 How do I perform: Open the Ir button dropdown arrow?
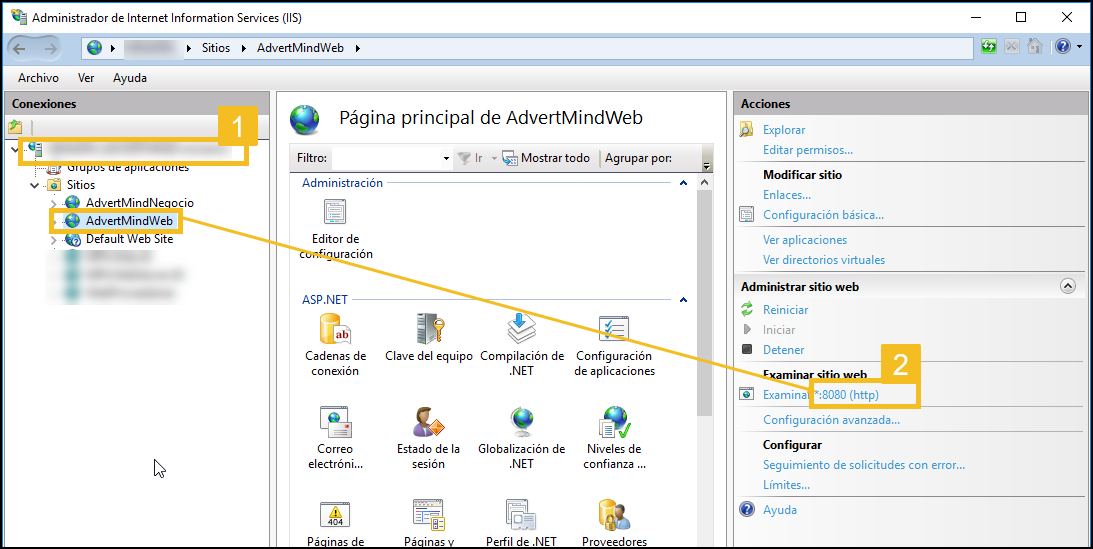(x=494, y=159)
